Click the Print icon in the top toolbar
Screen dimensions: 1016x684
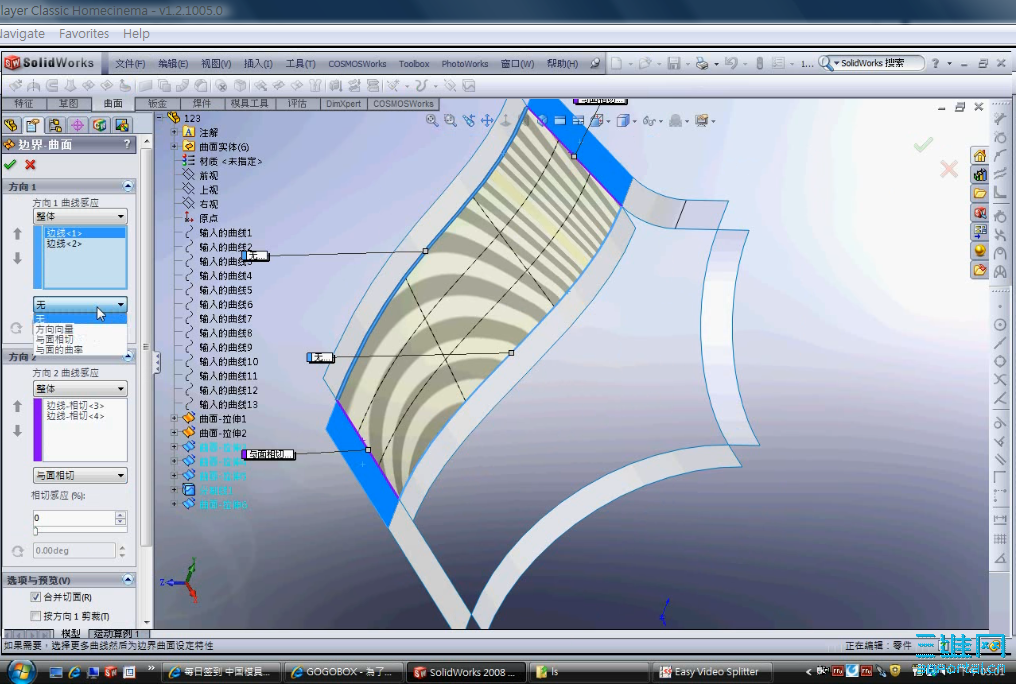coord(702,63)
